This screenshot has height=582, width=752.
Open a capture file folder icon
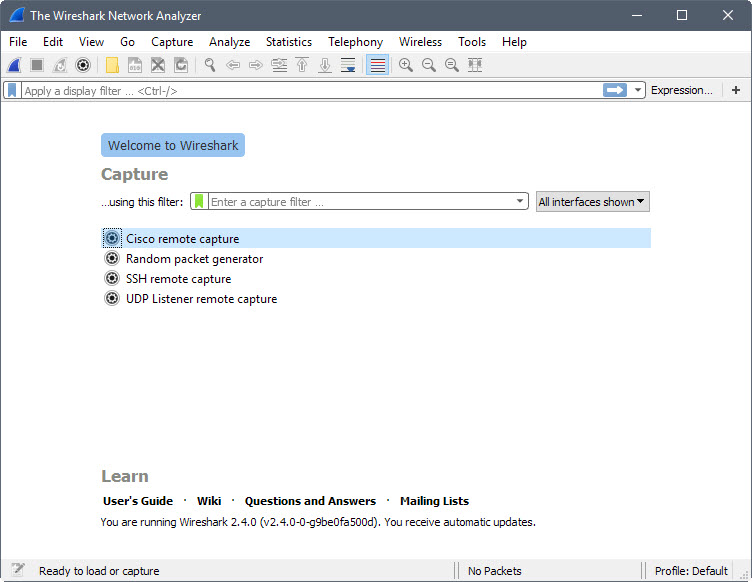pos(112,65)
